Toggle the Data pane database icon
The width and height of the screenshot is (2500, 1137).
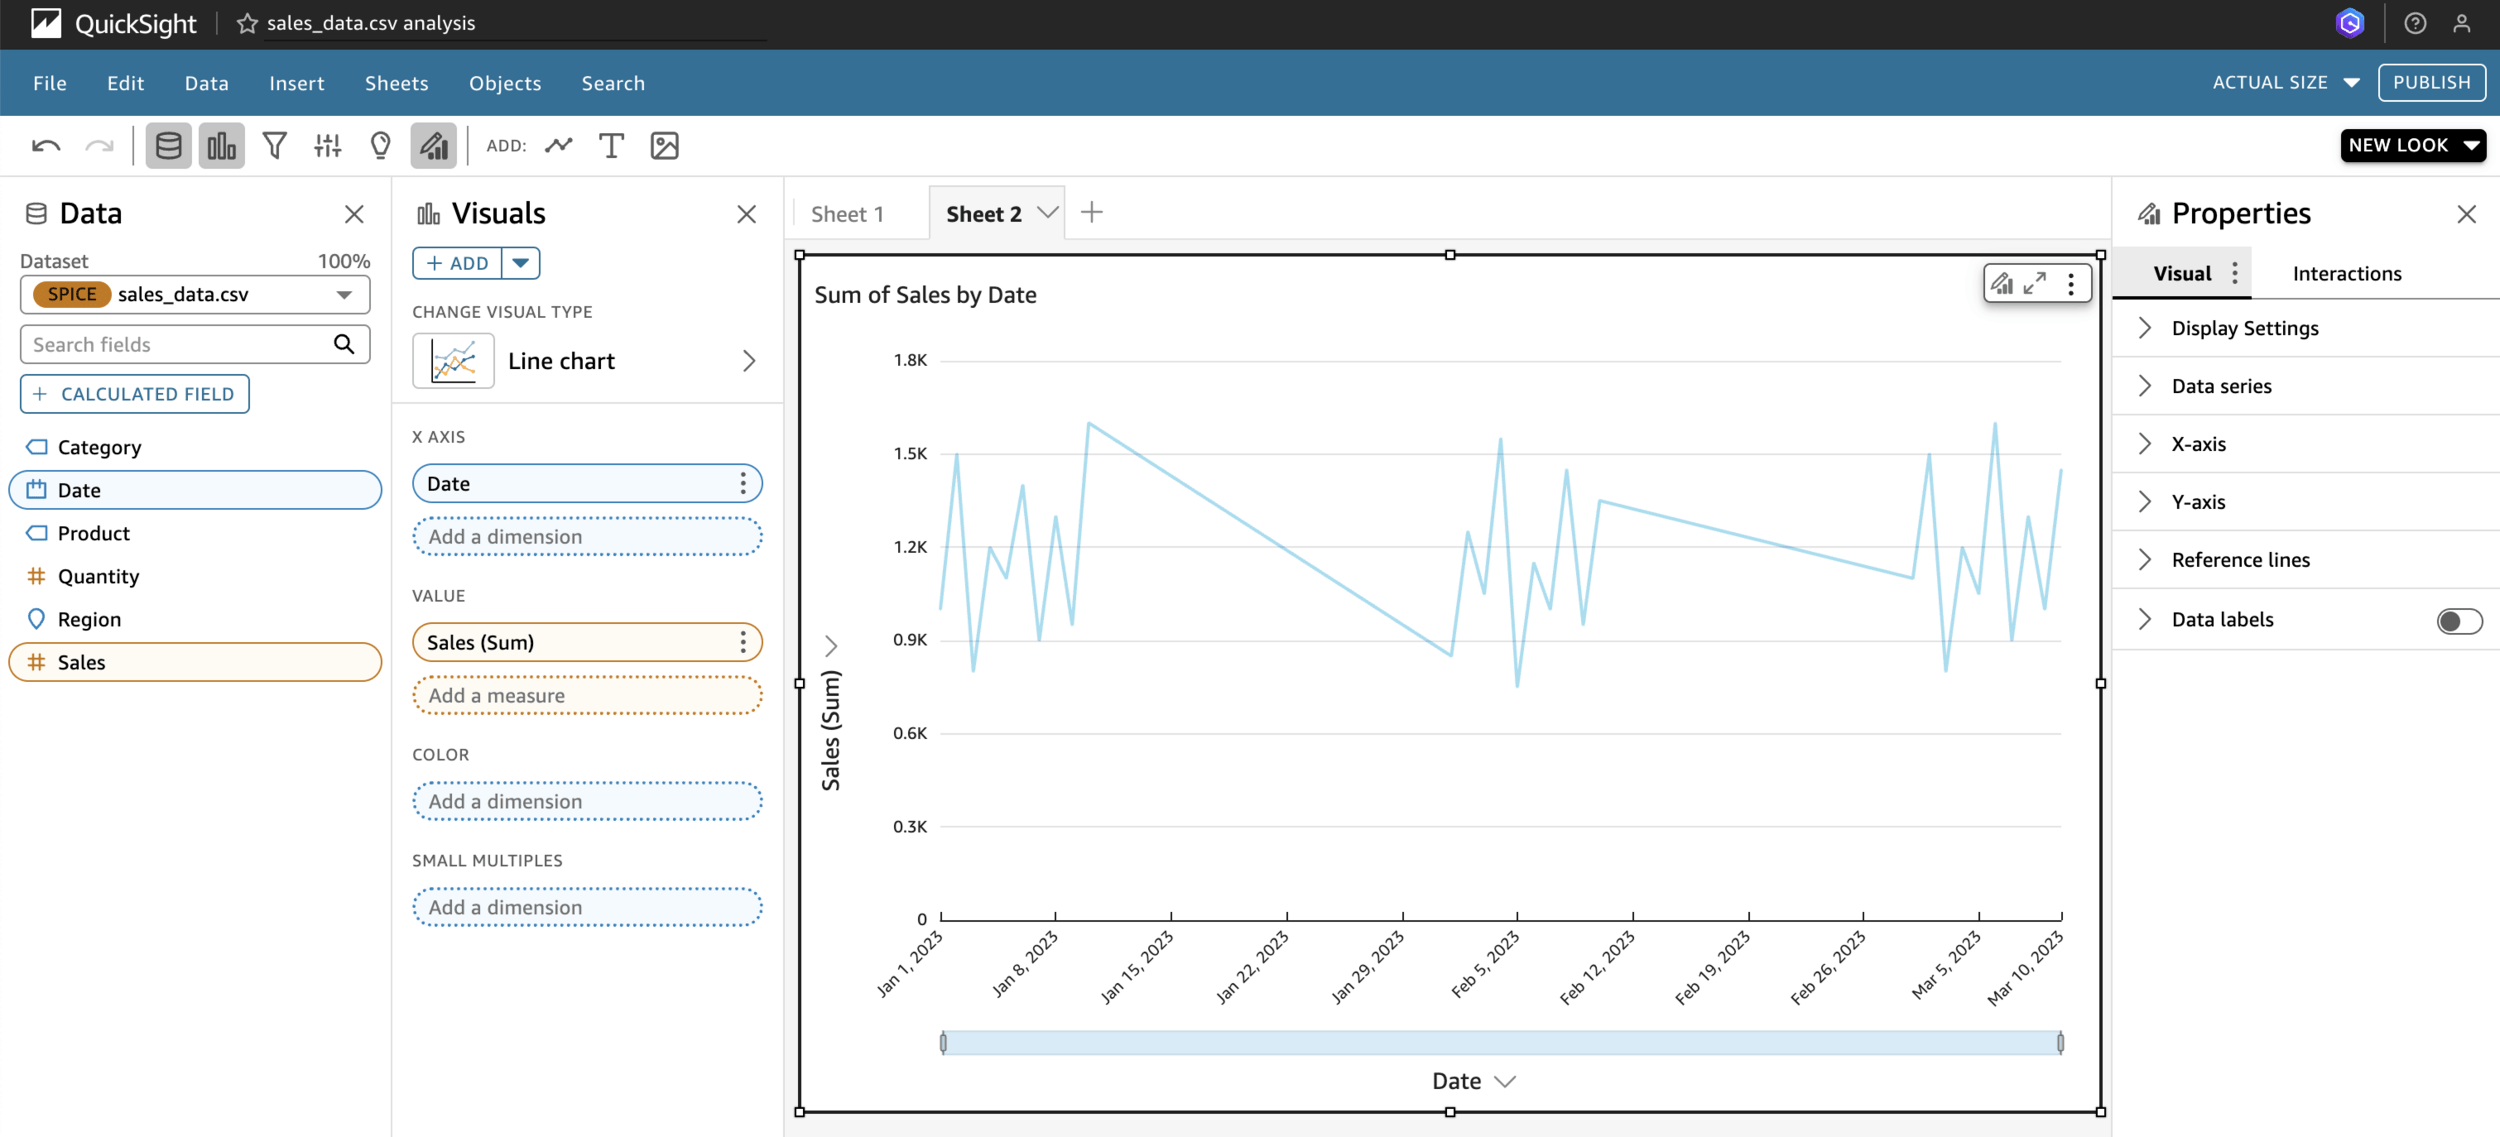point(168,146)
